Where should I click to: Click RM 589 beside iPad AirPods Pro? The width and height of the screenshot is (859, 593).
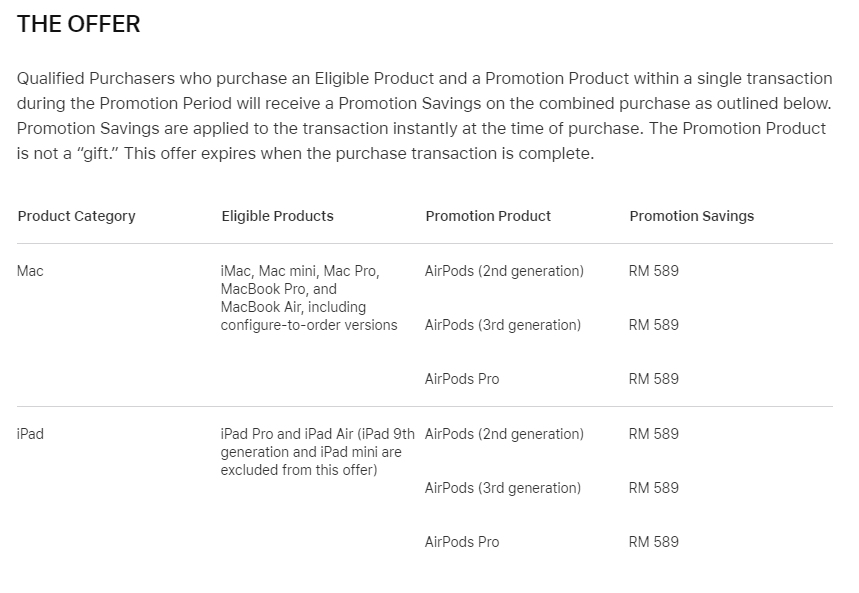(x=653, y=542)
